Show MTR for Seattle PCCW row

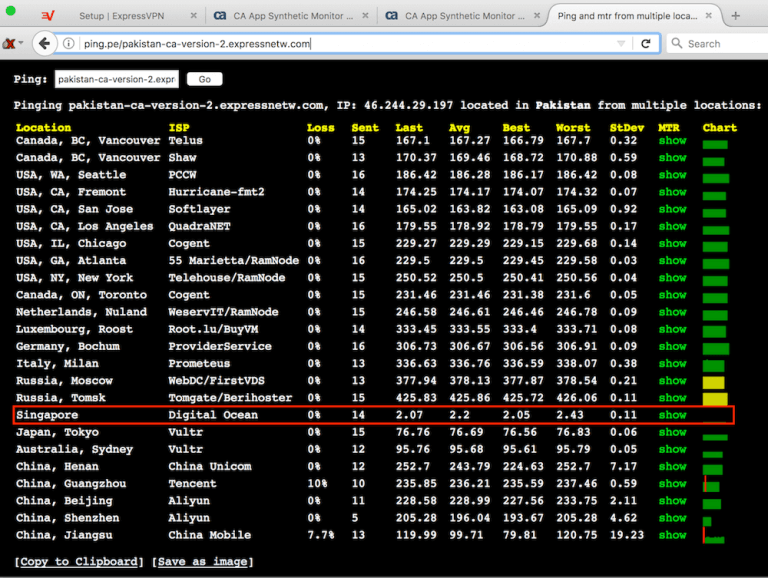tap(672, 175)
